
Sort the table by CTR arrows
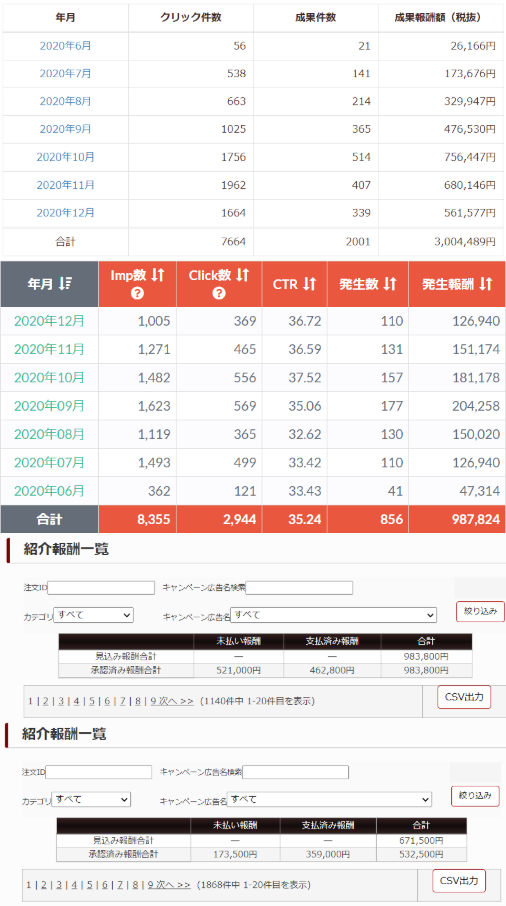point(310,284)
